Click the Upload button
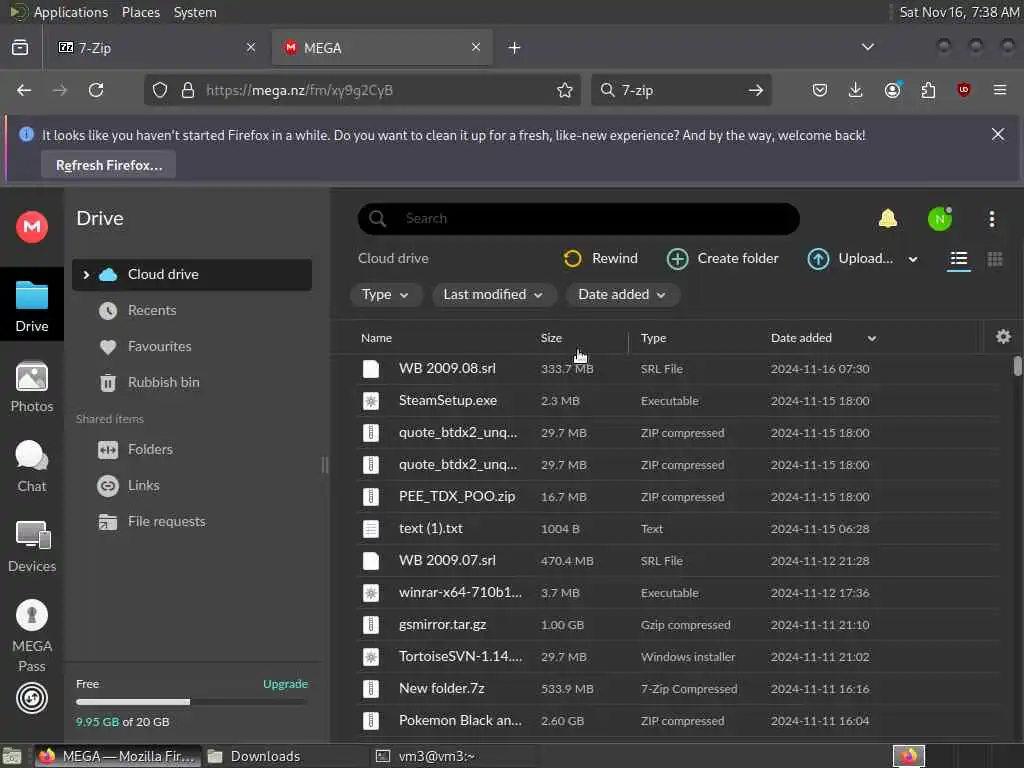 [x=850, y=259]
